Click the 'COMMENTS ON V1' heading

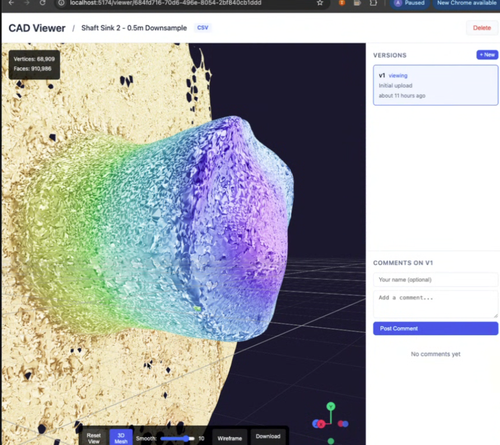pyautogui.click(x=403, y=263)
